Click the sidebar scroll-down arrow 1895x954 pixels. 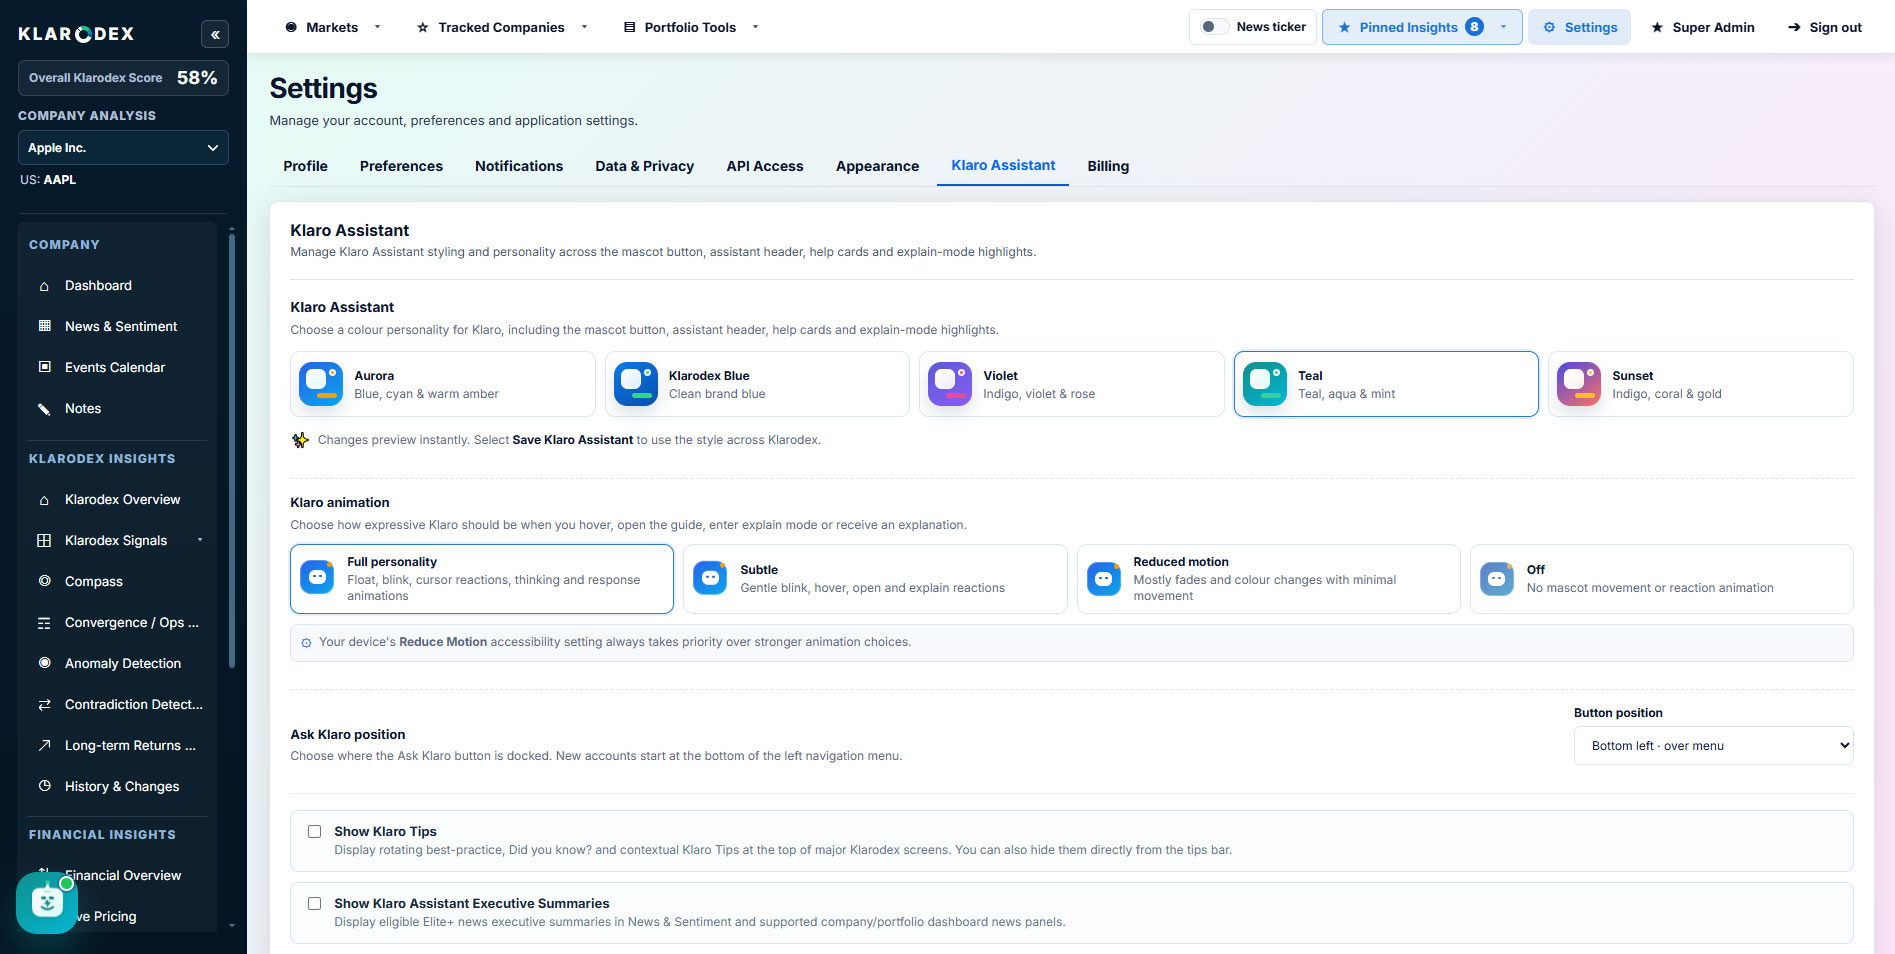(x=232, y=926)
